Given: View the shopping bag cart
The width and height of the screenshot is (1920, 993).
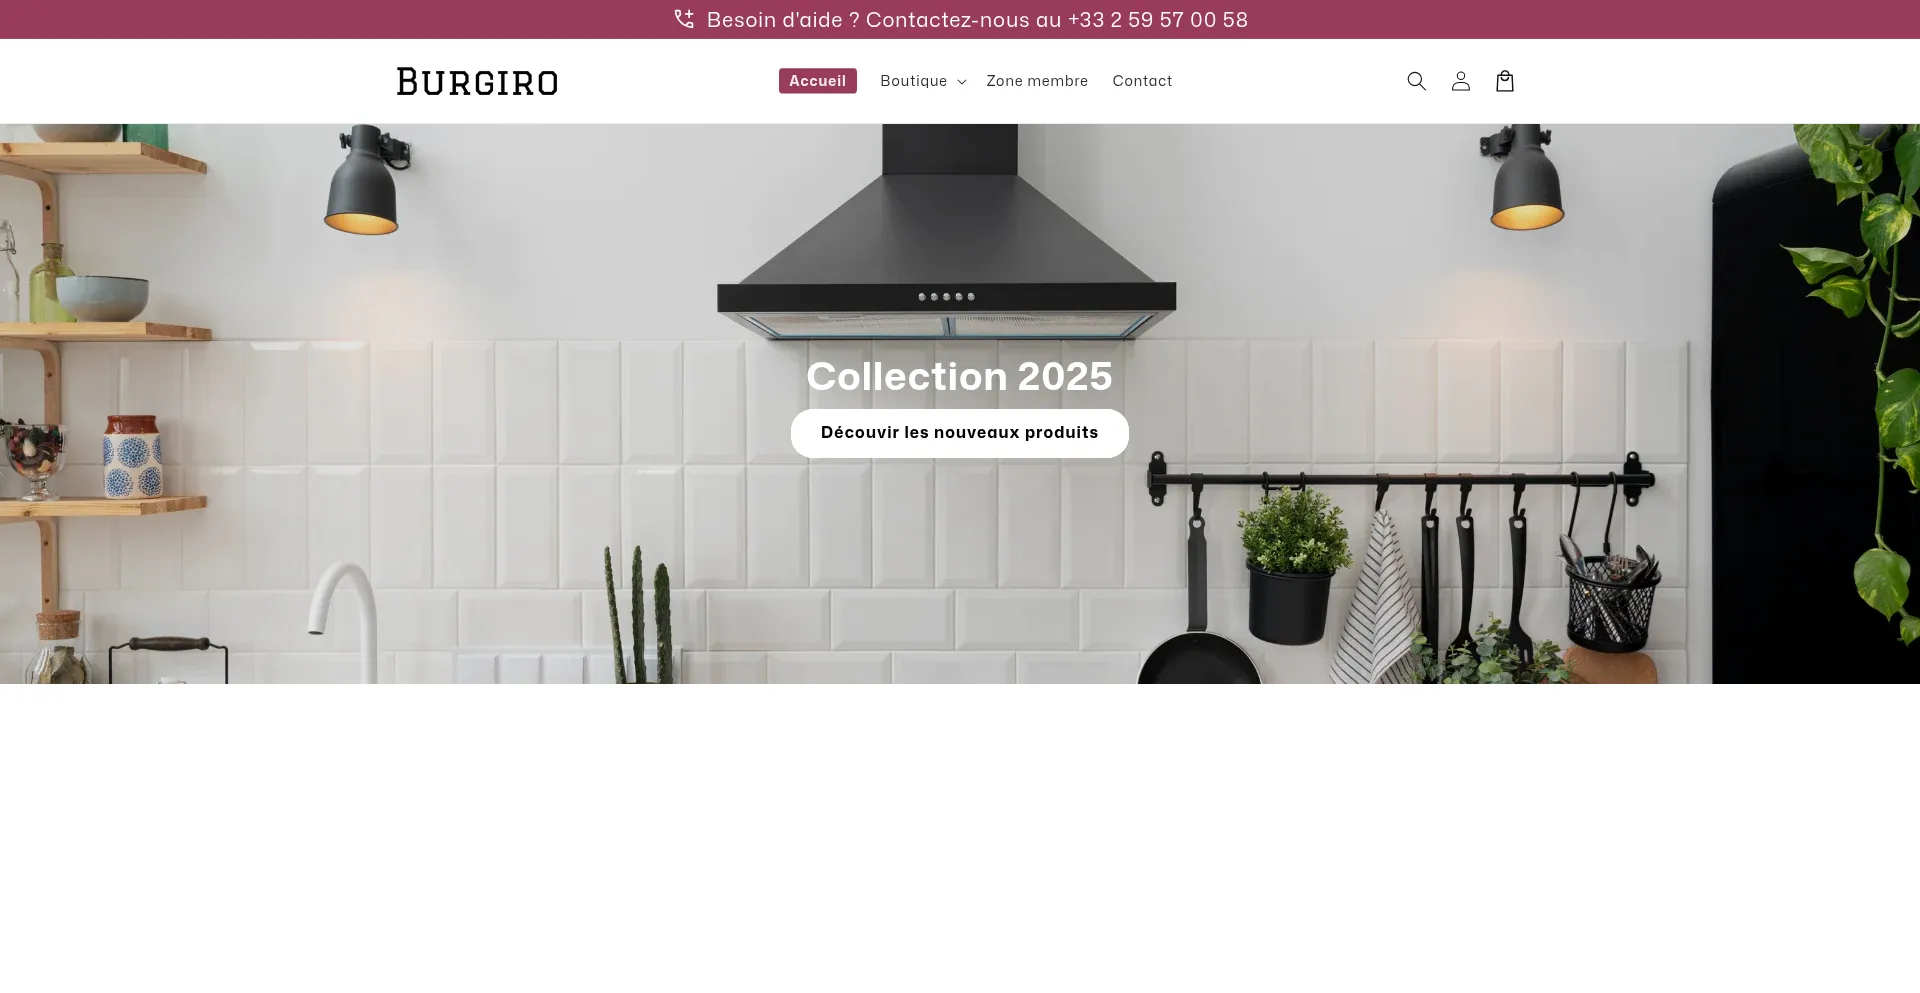Looking at the screenshot, I should (x=1505, y=81).
